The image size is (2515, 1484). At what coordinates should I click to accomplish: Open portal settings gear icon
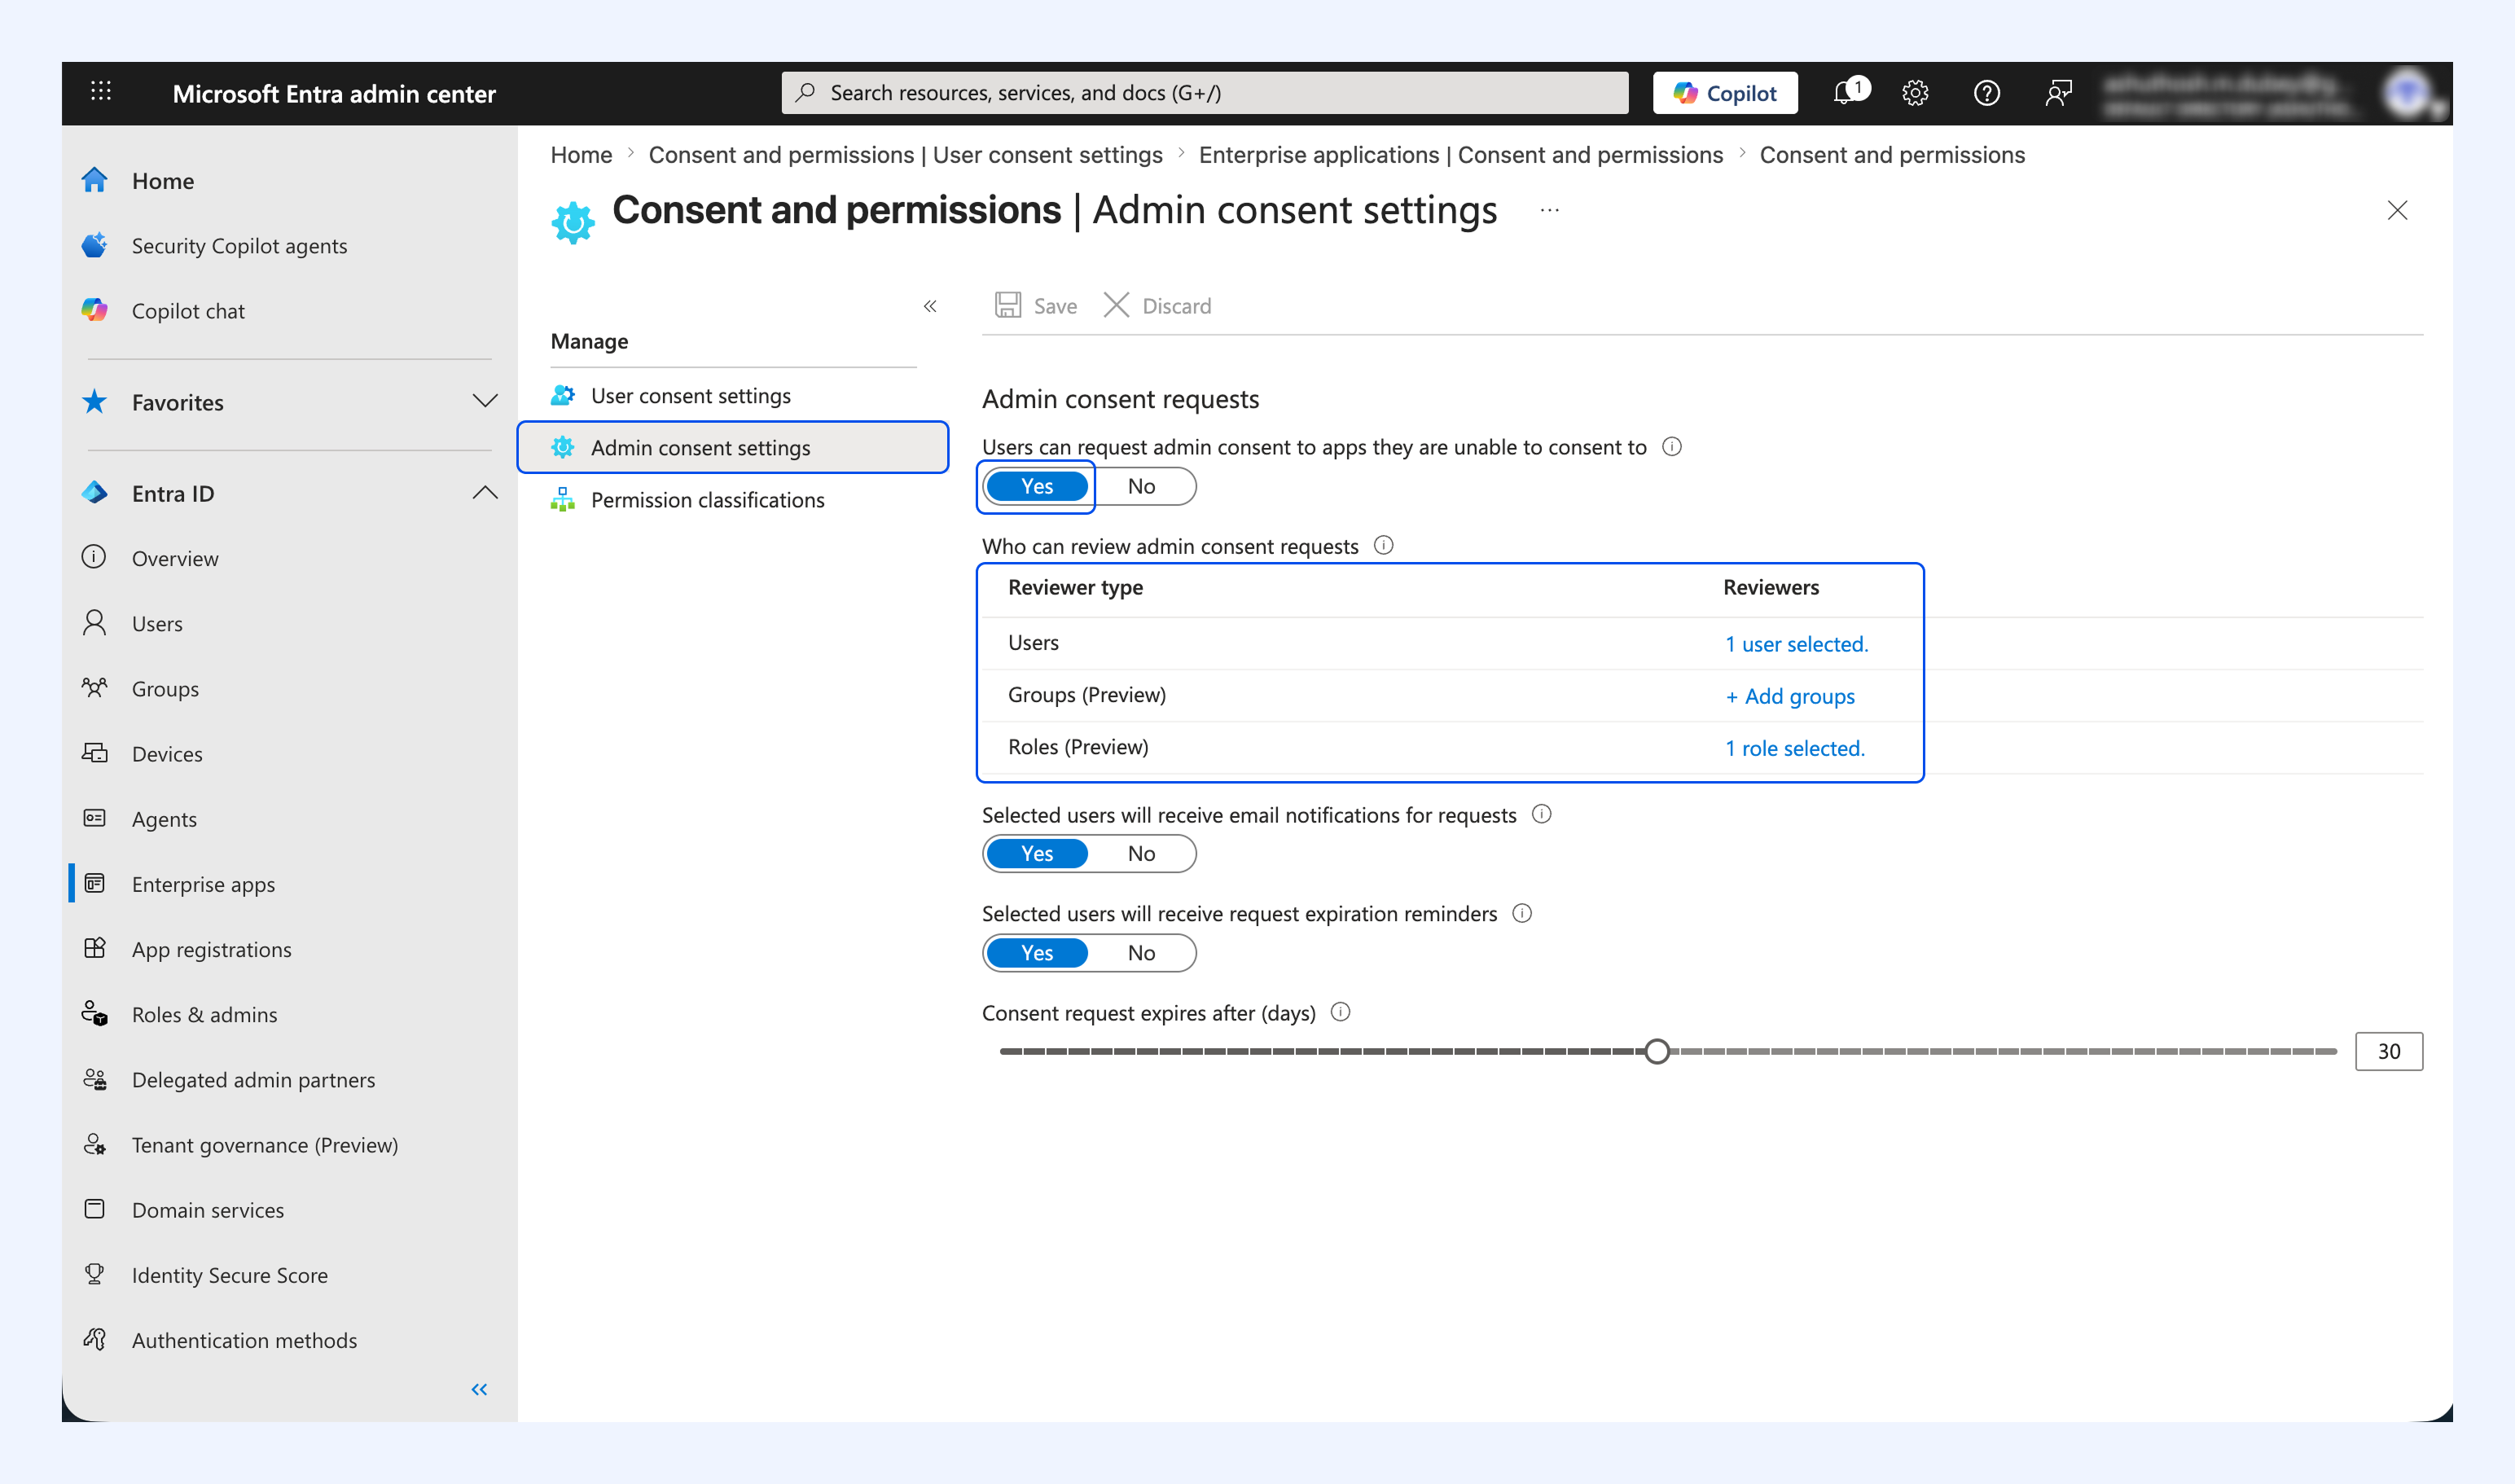[1915, 93]
